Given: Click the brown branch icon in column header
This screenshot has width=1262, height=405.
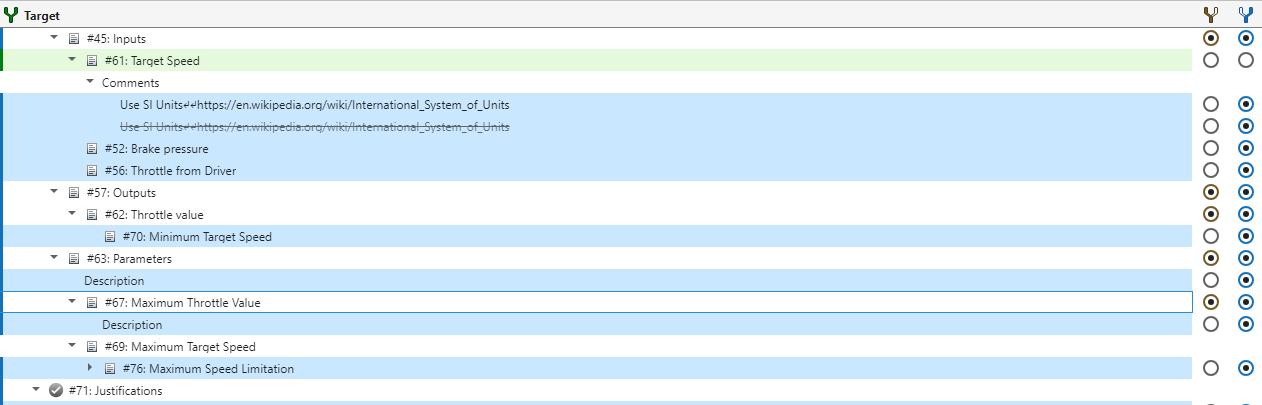Looking at the screenshot, I should pyautogui.click(x=1211, y=14).
